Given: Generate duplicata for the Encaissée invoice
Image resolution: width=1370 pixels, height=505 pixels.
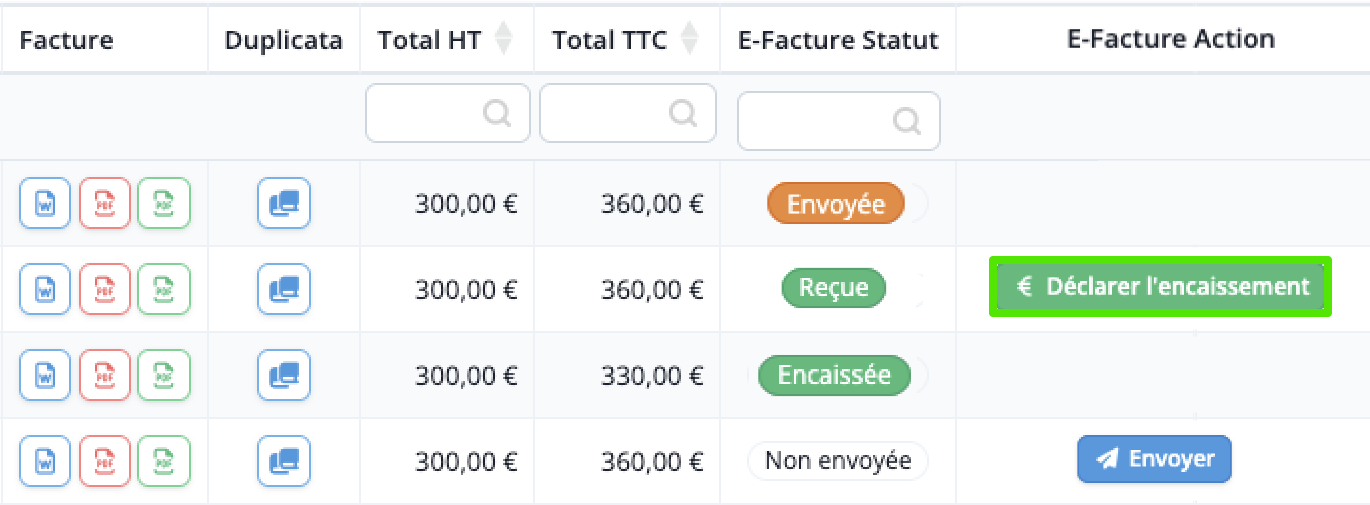Looking at the screenshot, I should pos(284,376).
